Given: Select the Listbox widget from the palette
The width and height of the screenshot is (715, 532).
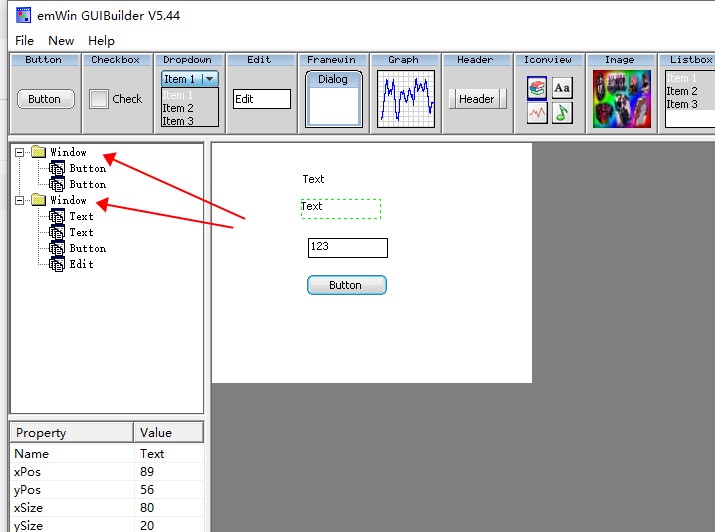Looking at the screenshot, I should 687,93.
